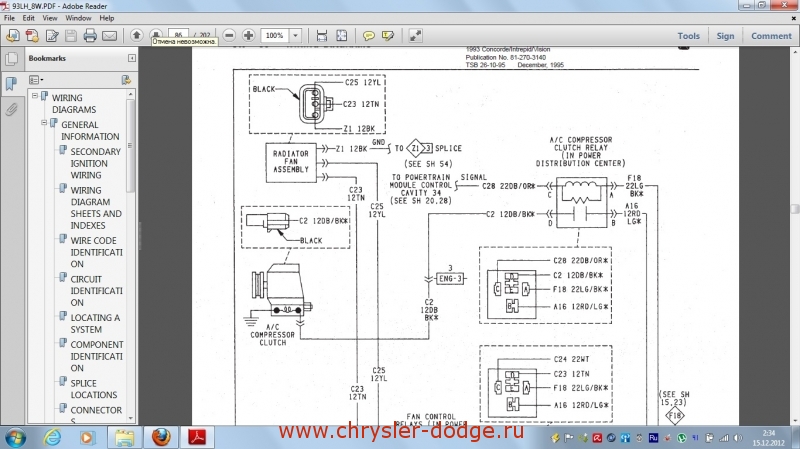The image size is (800, 449).
Task: Click the network signal tray icon
Action: click(x=724, y=438)
